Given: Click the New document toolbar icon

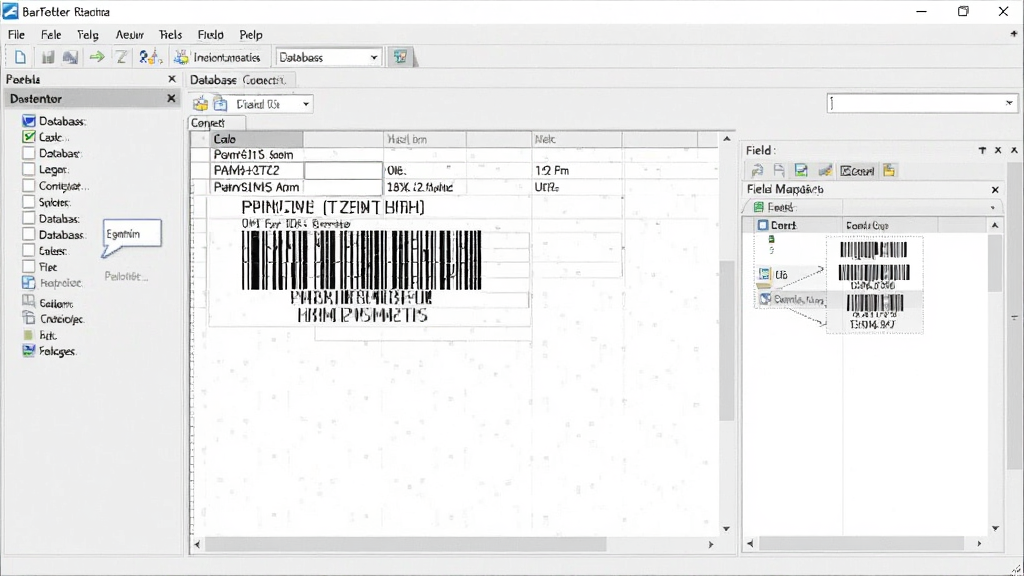Looking at the screenshot, I should click(x=20, y=57).
